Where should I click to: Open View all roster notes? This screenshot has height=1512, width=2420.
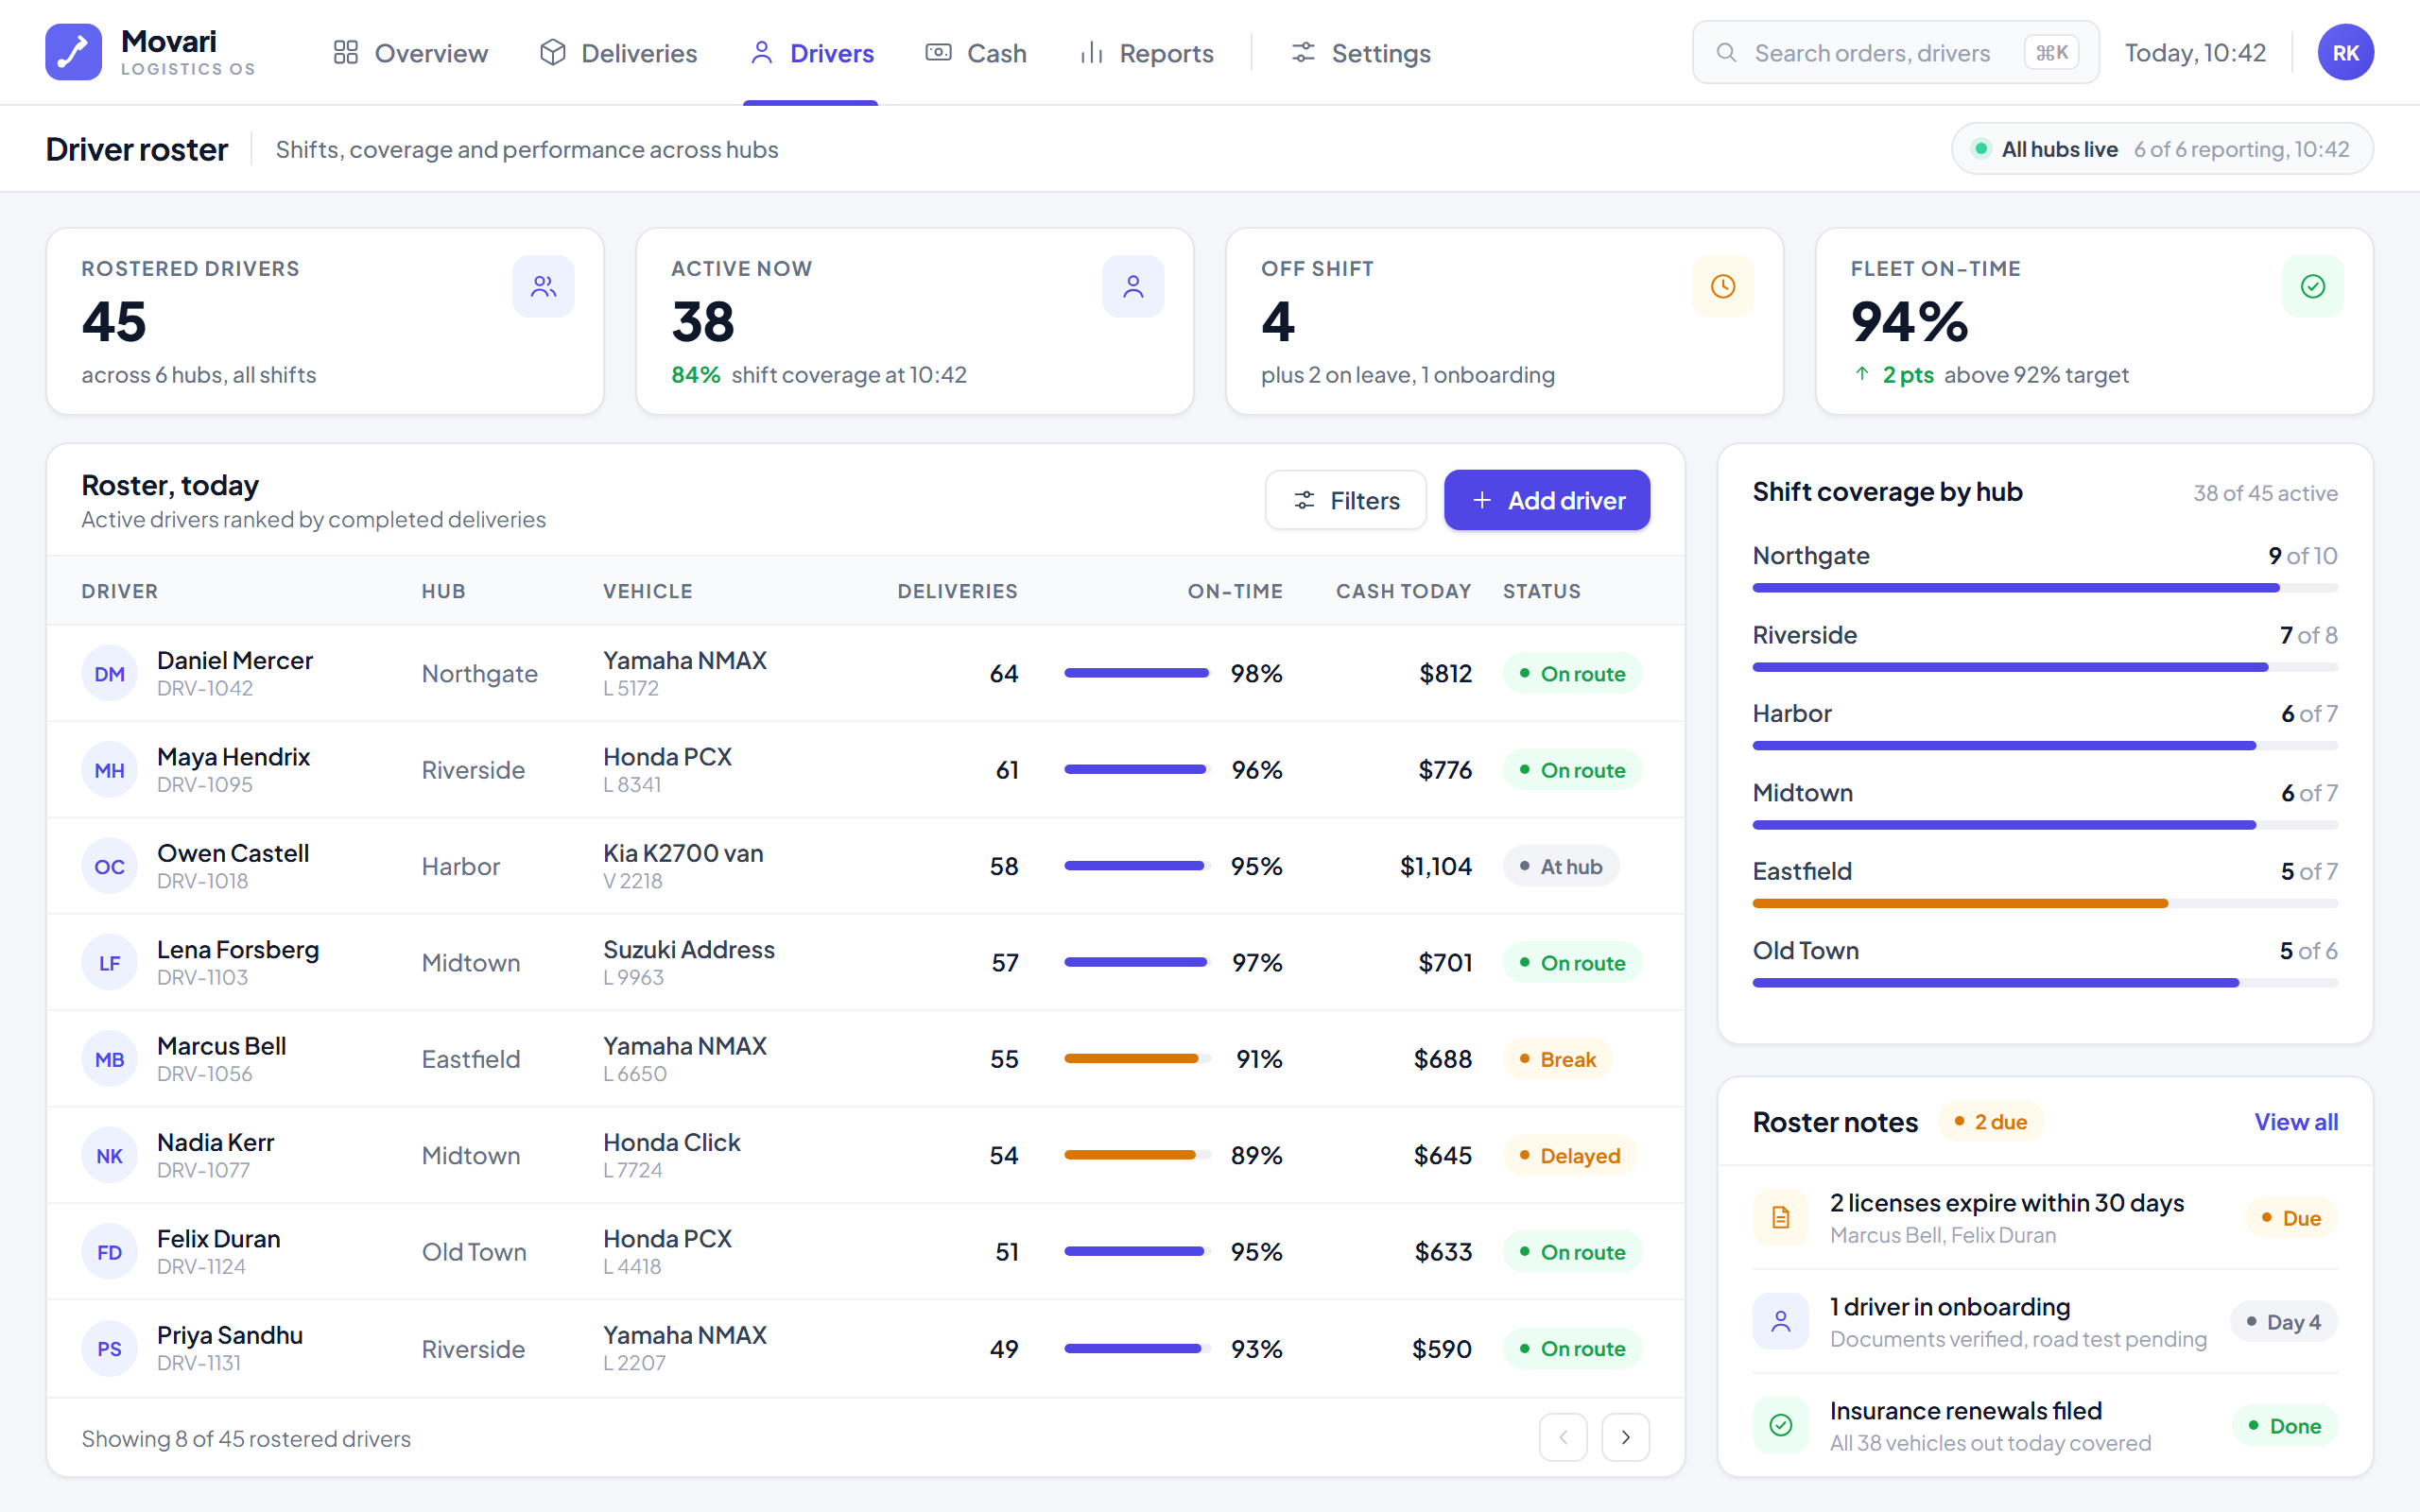(2296, 1122)
